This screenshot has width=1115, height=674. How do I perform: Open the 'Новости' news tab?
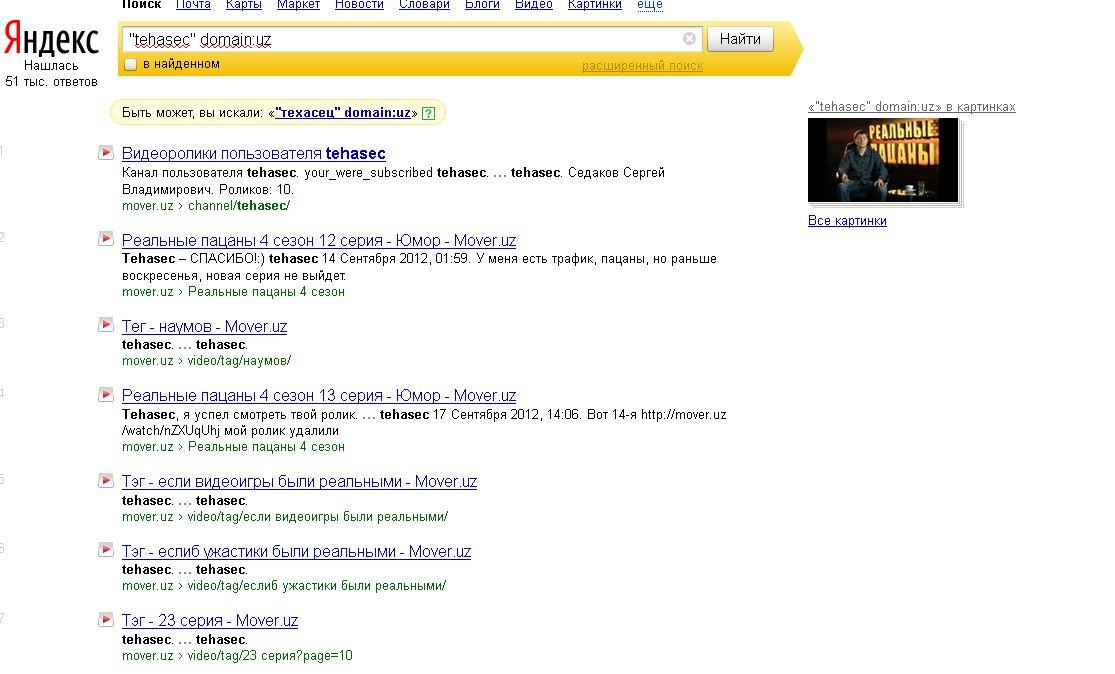click(x=359, y=5)
